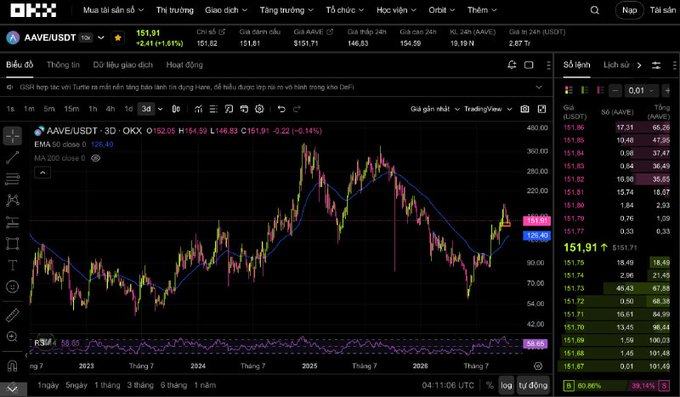Image resolution: width=680 pixels, height=397 pixels.
Task: Open the Giao dịch menu
Action: click(x=226, y=10)
